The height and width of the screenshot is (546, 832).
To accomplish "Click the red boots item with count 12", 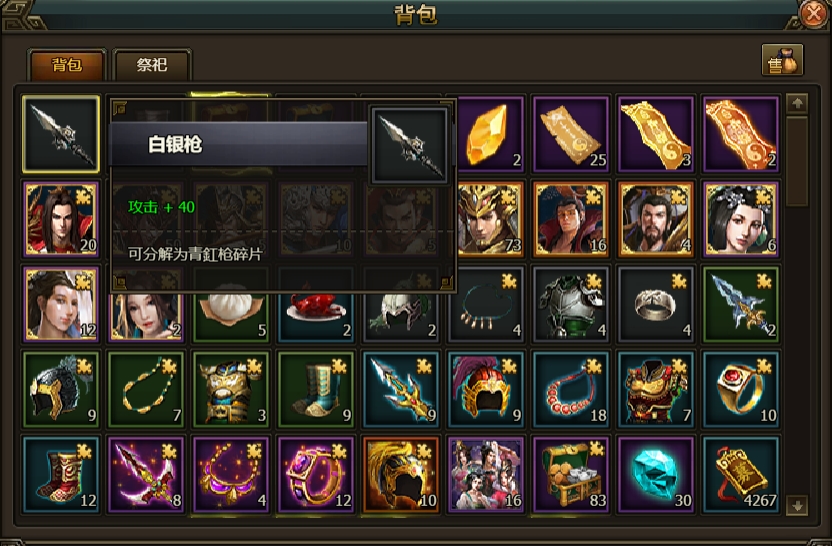I will coord(61,474).
